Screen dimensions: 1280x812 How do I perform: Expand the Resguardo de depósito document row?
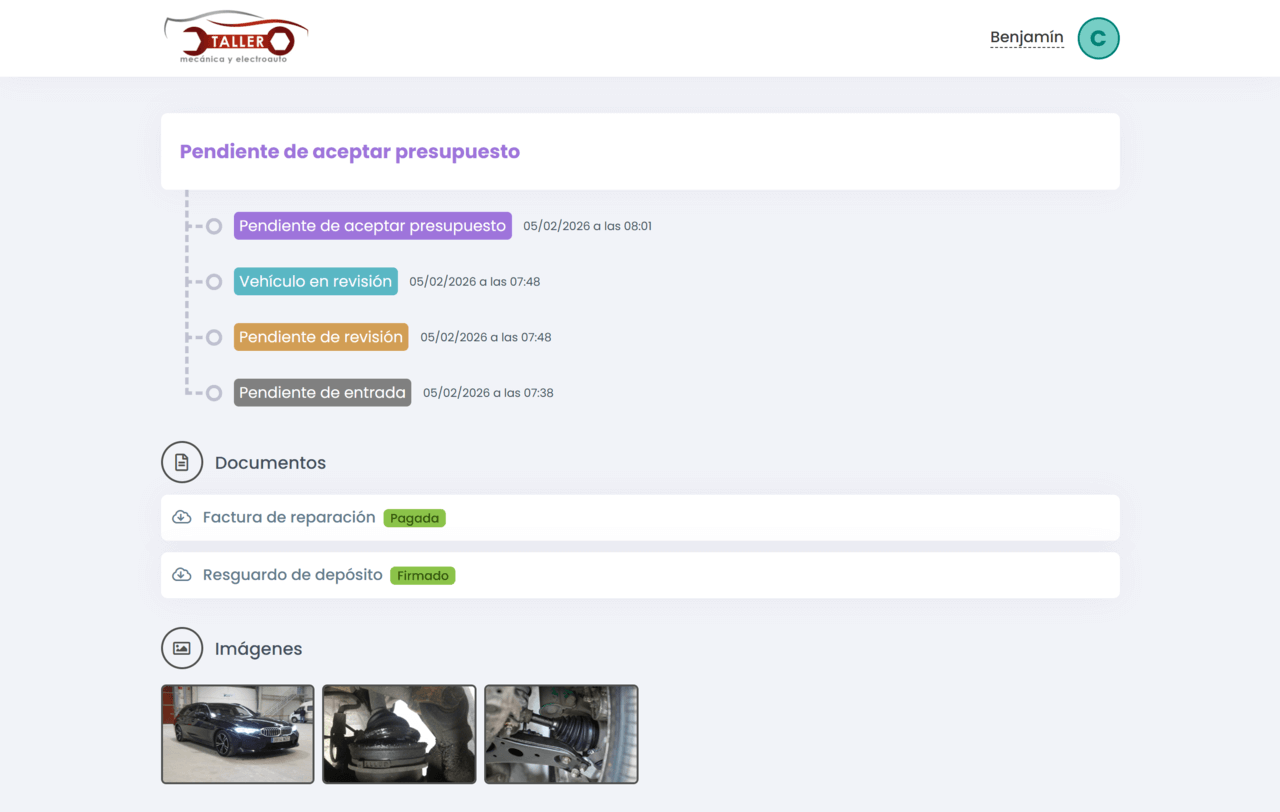pos(640,575)
